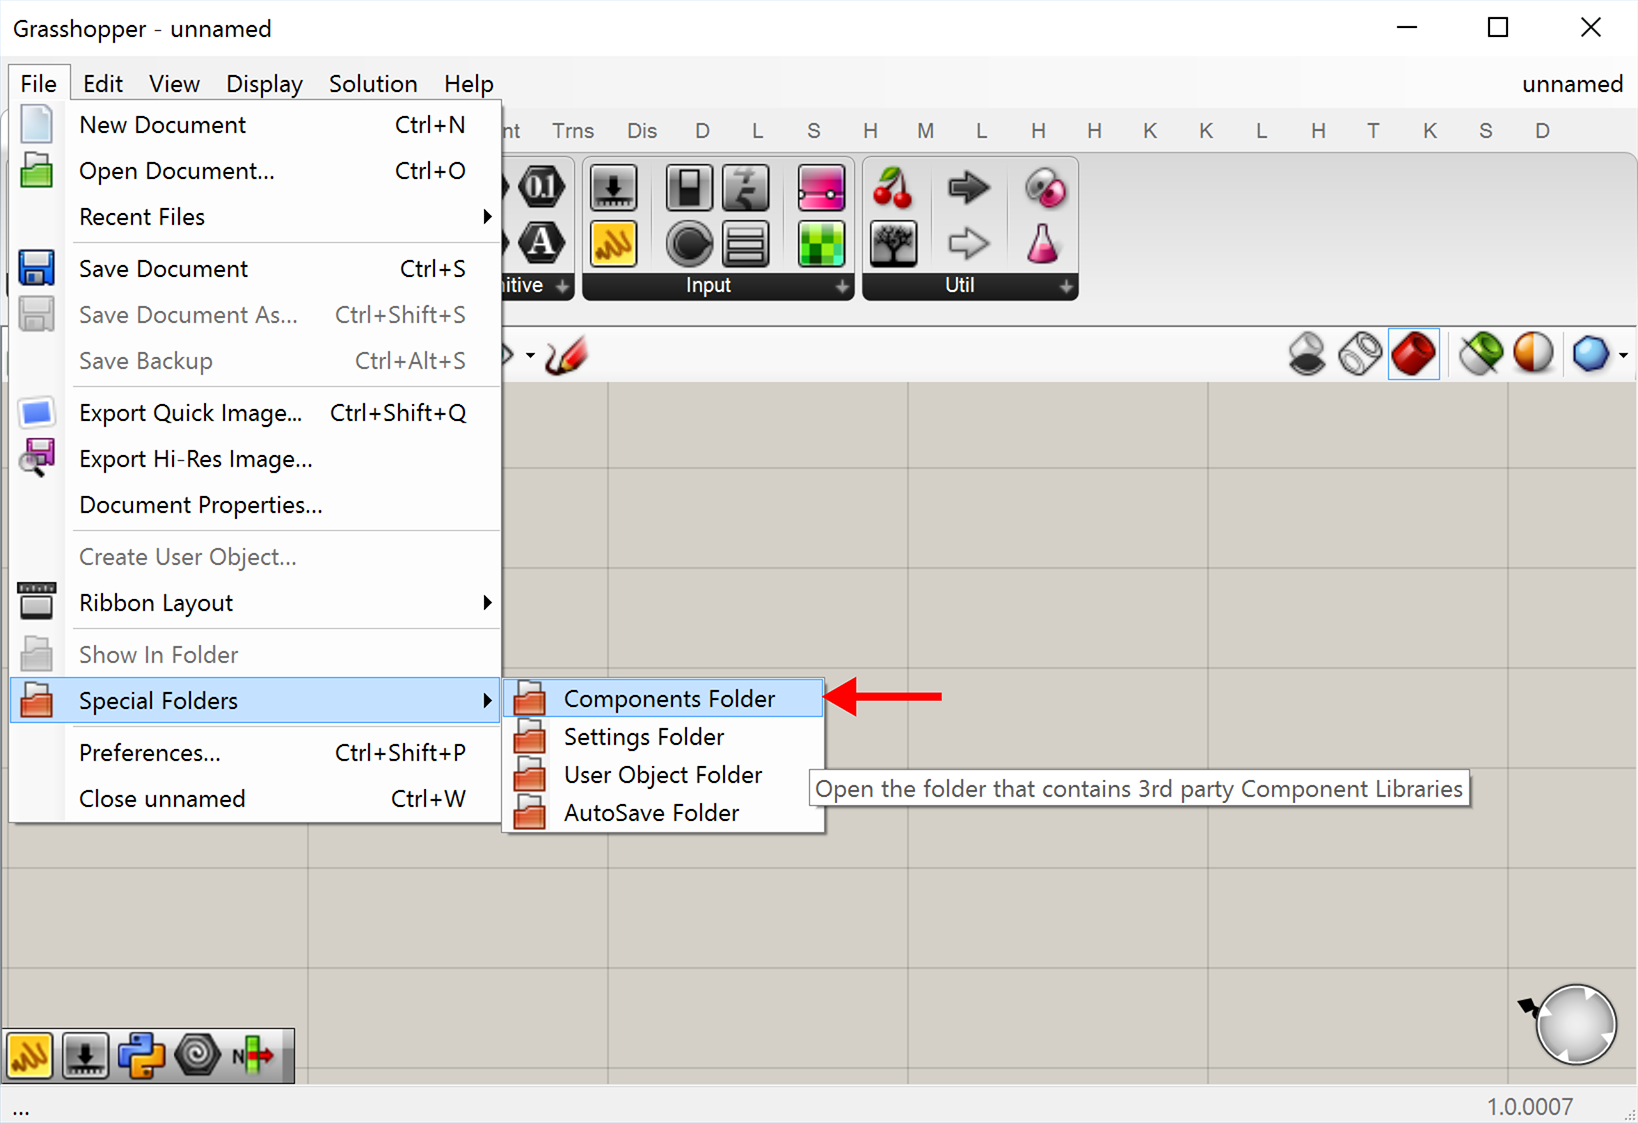1638x1123 pixels.
Task: Select the light outlined arrow icon
Action: click(x=968, y=243)
